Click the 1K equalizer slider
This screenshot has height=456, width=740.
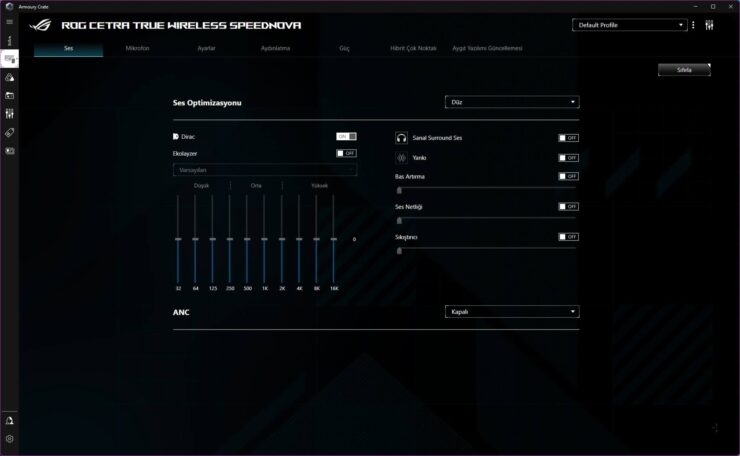tap(264, 239)
